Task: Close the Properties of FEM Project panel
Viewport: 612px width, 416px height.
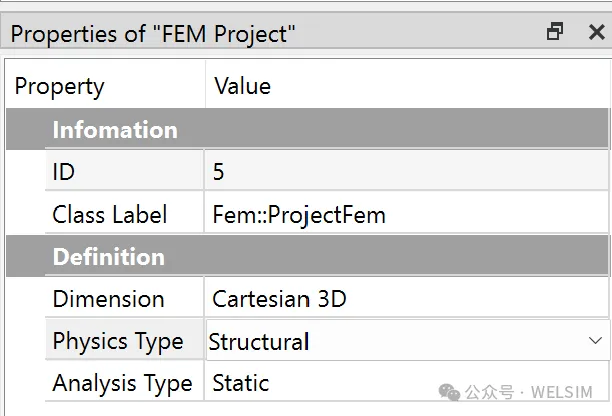Action: [597, 32]
